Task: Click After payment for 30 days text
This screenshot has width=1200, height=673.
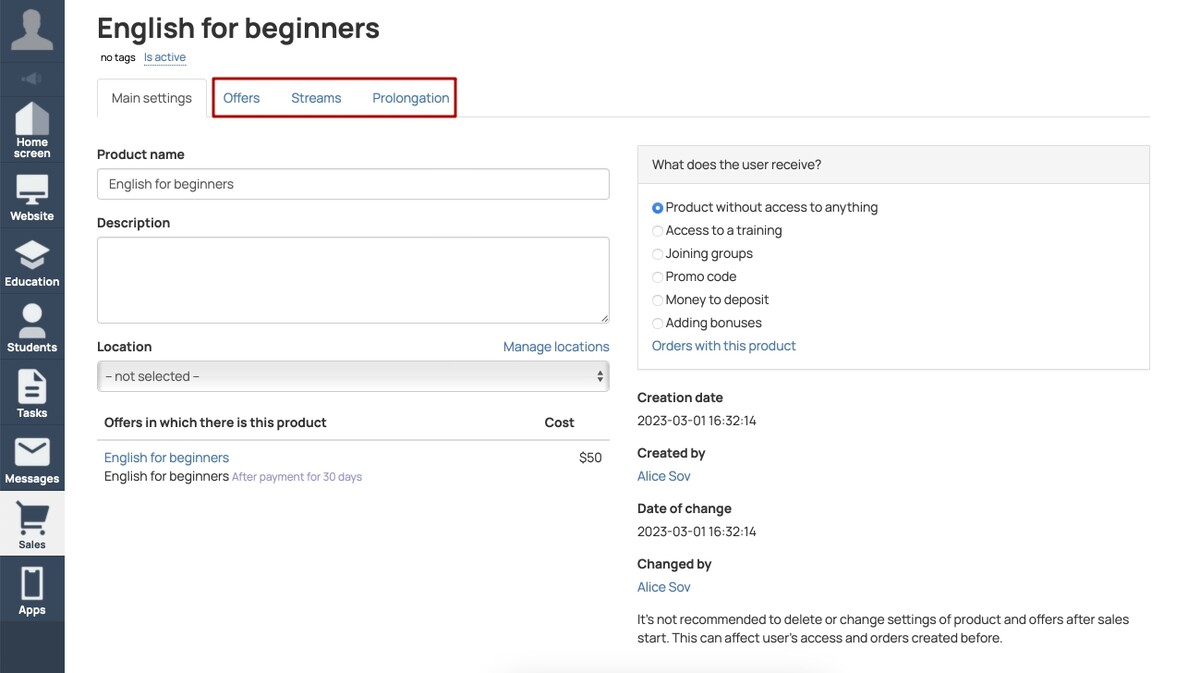Action: tap(297, 477)
